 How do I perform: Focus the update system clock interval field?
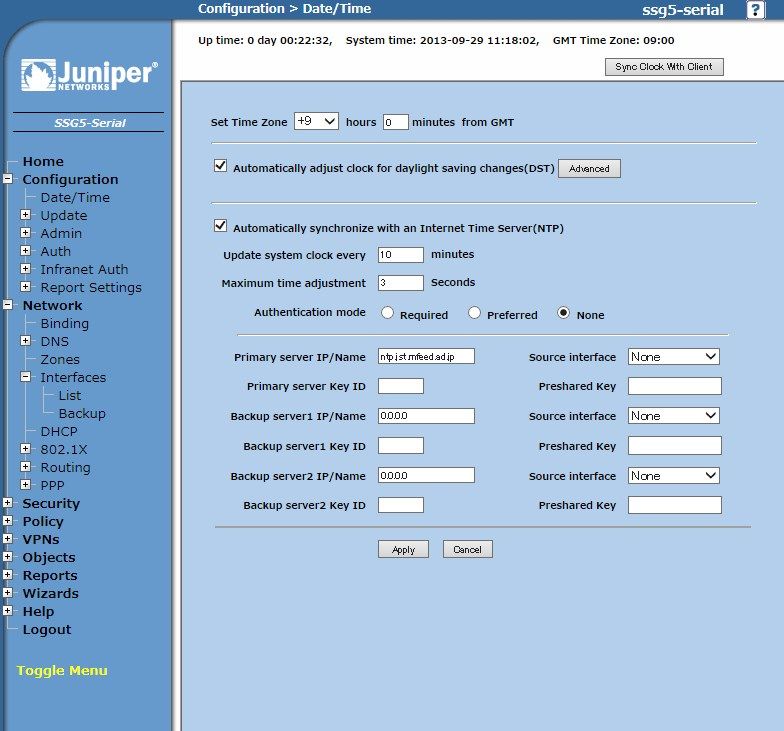(x=400, y=255)
